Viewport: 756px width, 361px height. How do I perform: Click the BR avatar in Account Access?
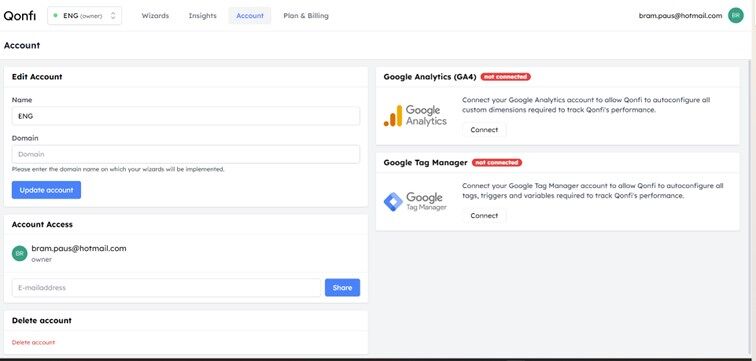click(x=20, y=253)
